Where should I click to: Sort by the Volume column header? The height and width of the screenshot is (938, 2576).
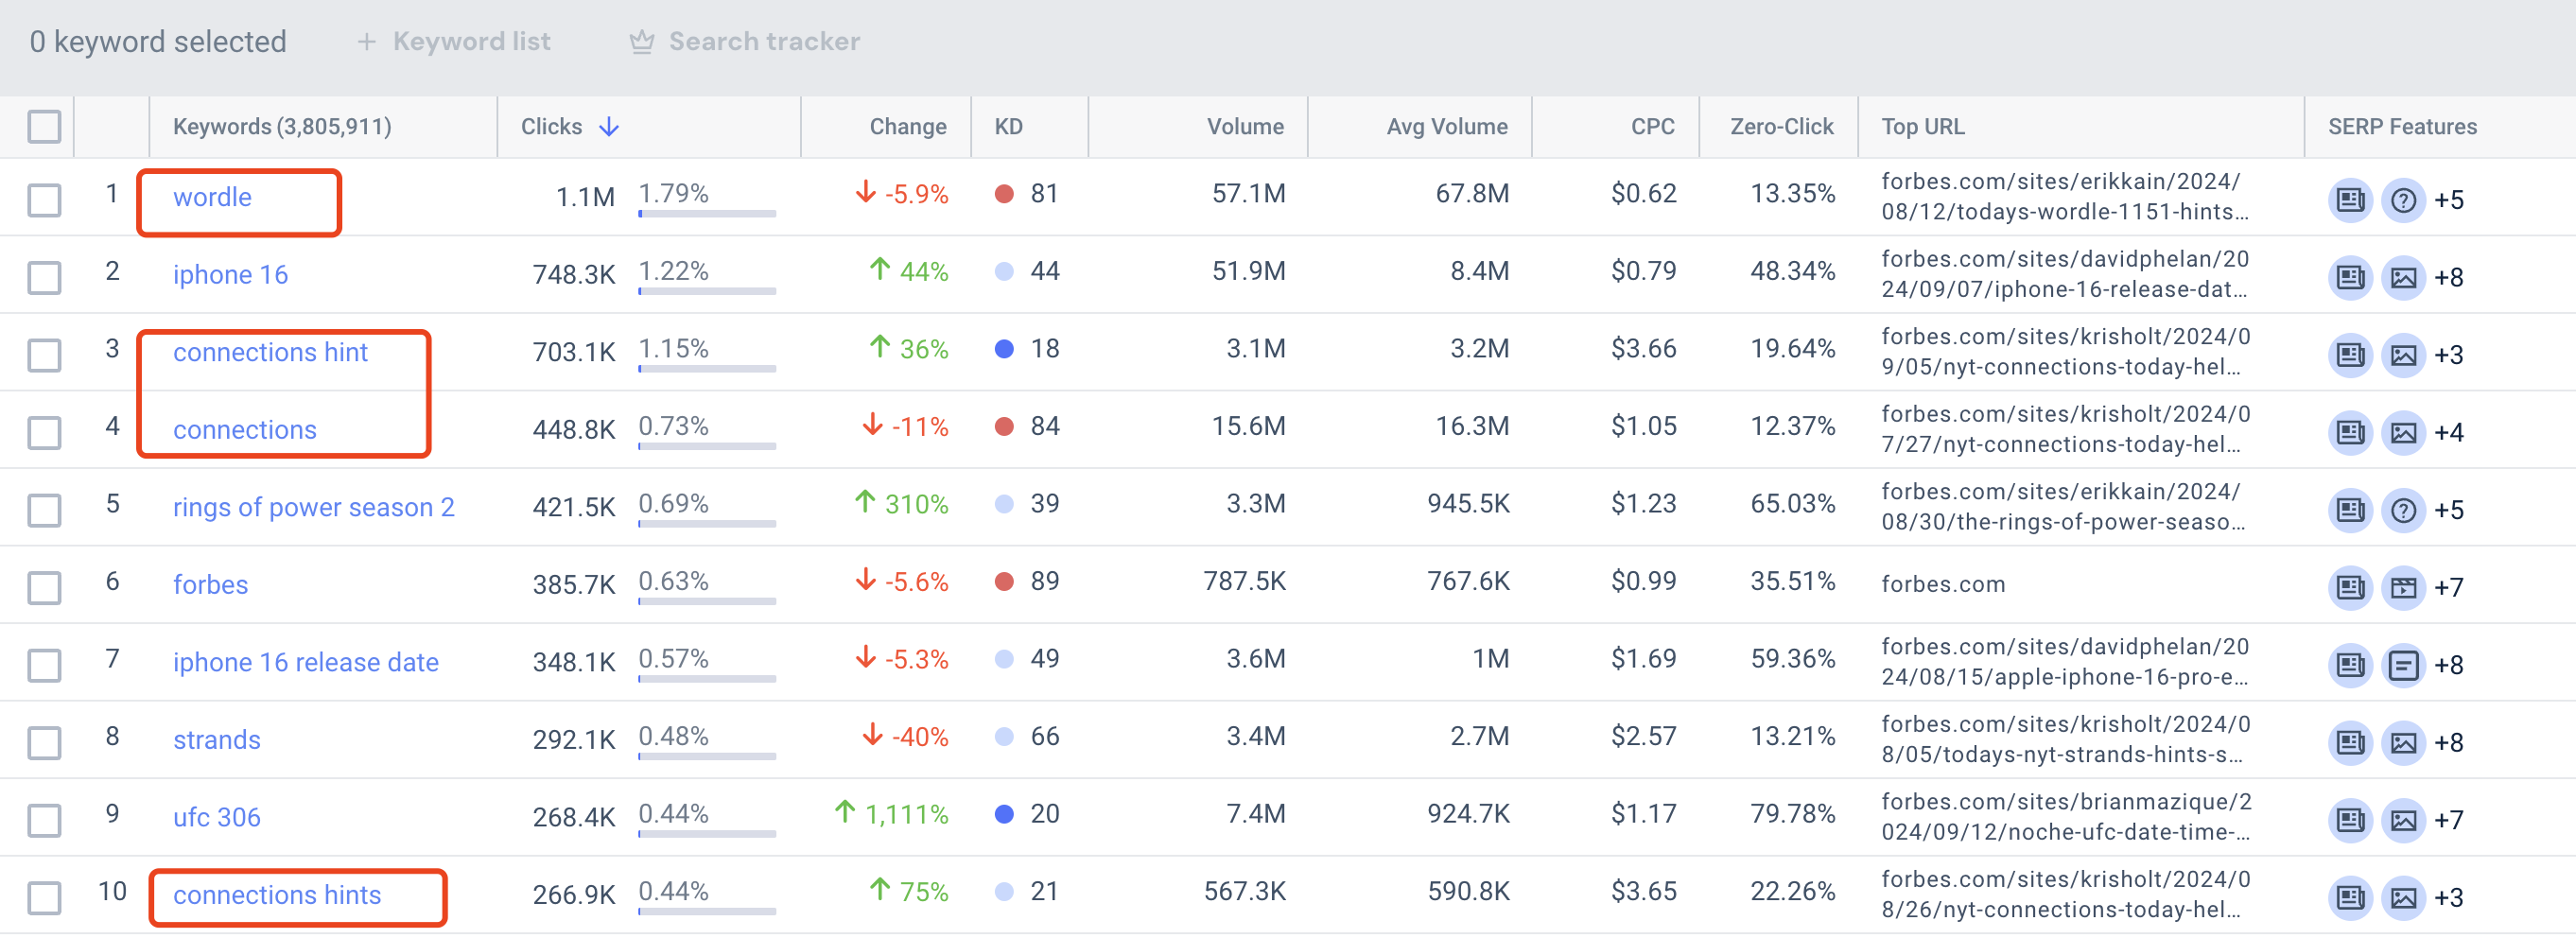1245,127
